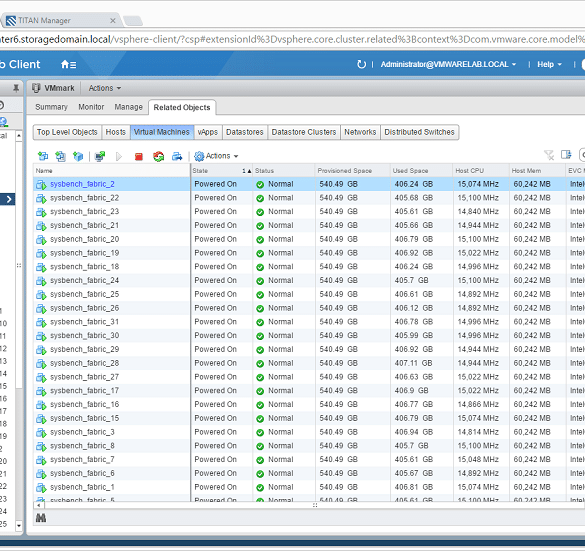Select the sysbench_fabric_23 row

(x=309, y=212)
